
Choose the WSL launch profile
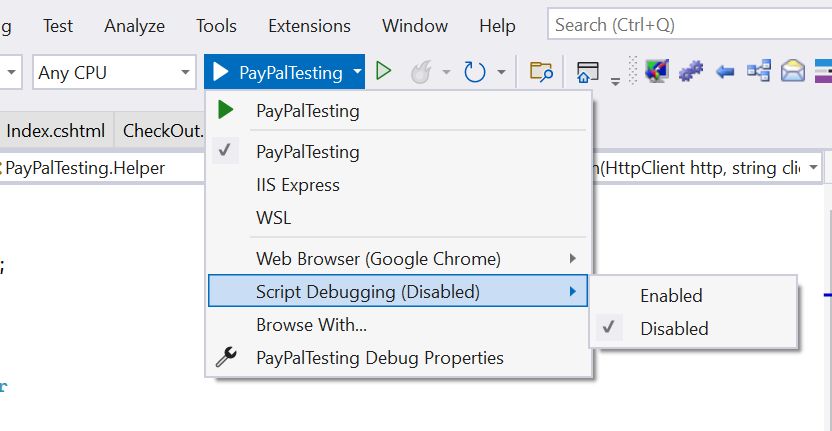click(x=398, y=218)
